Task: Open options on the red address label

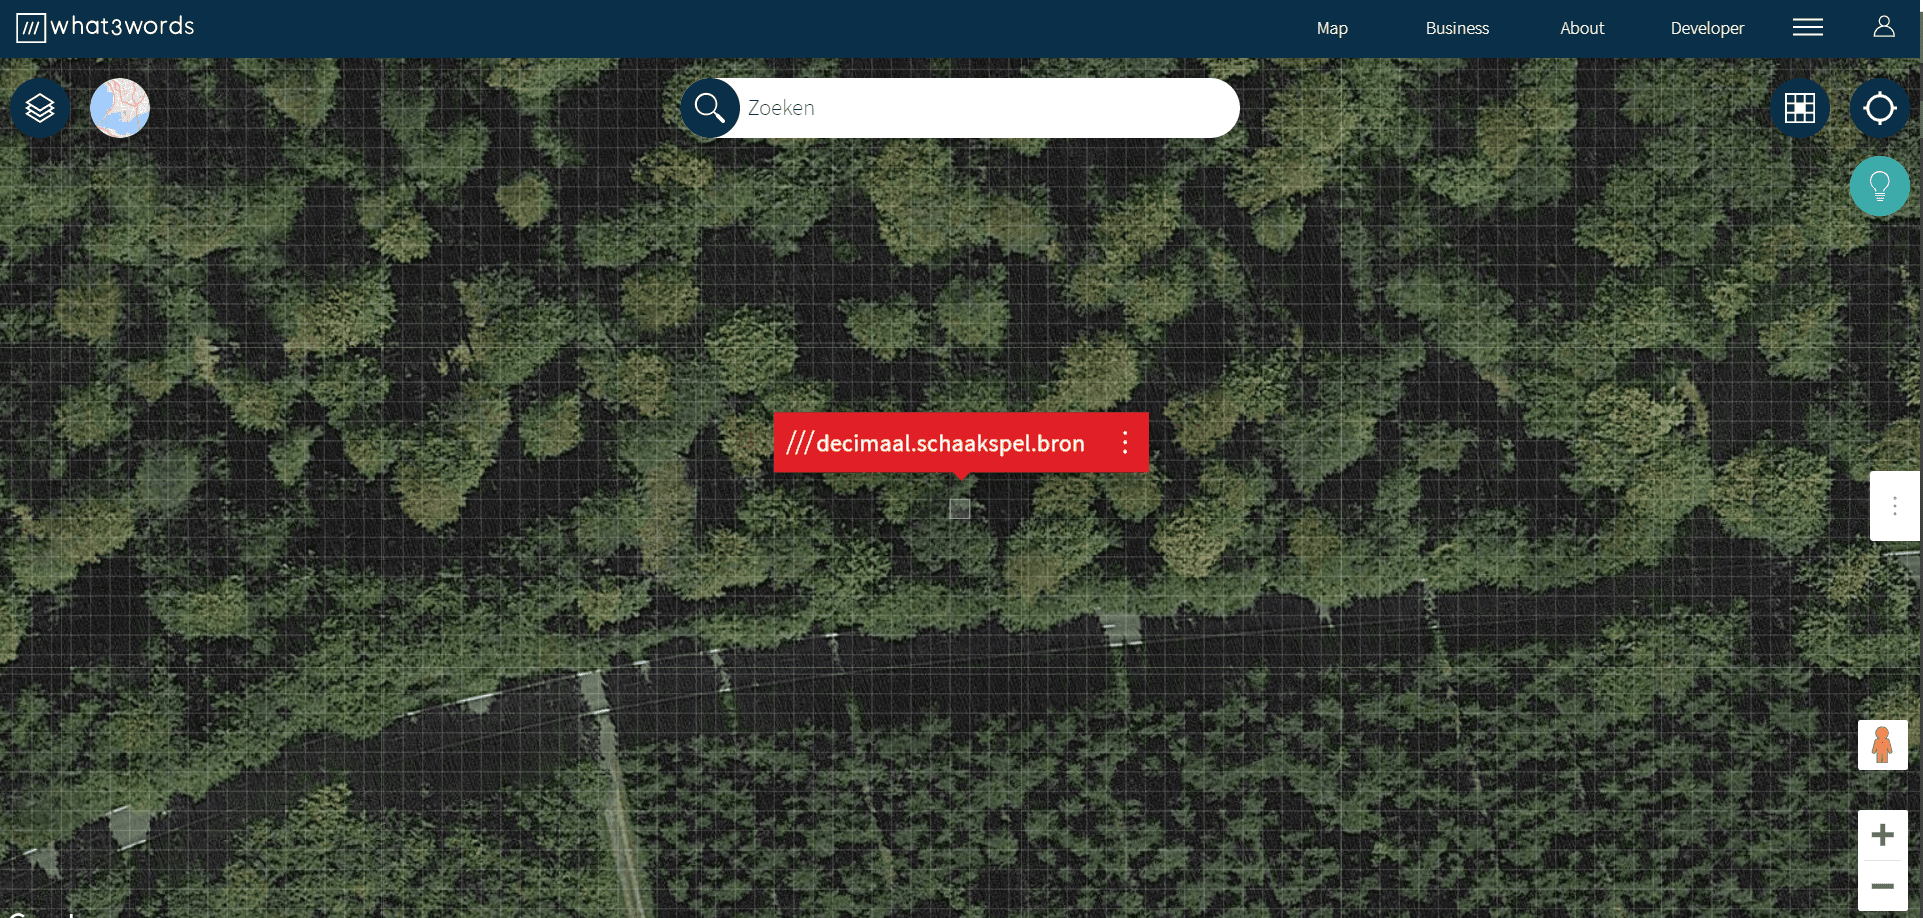Action: (1125, 443)
